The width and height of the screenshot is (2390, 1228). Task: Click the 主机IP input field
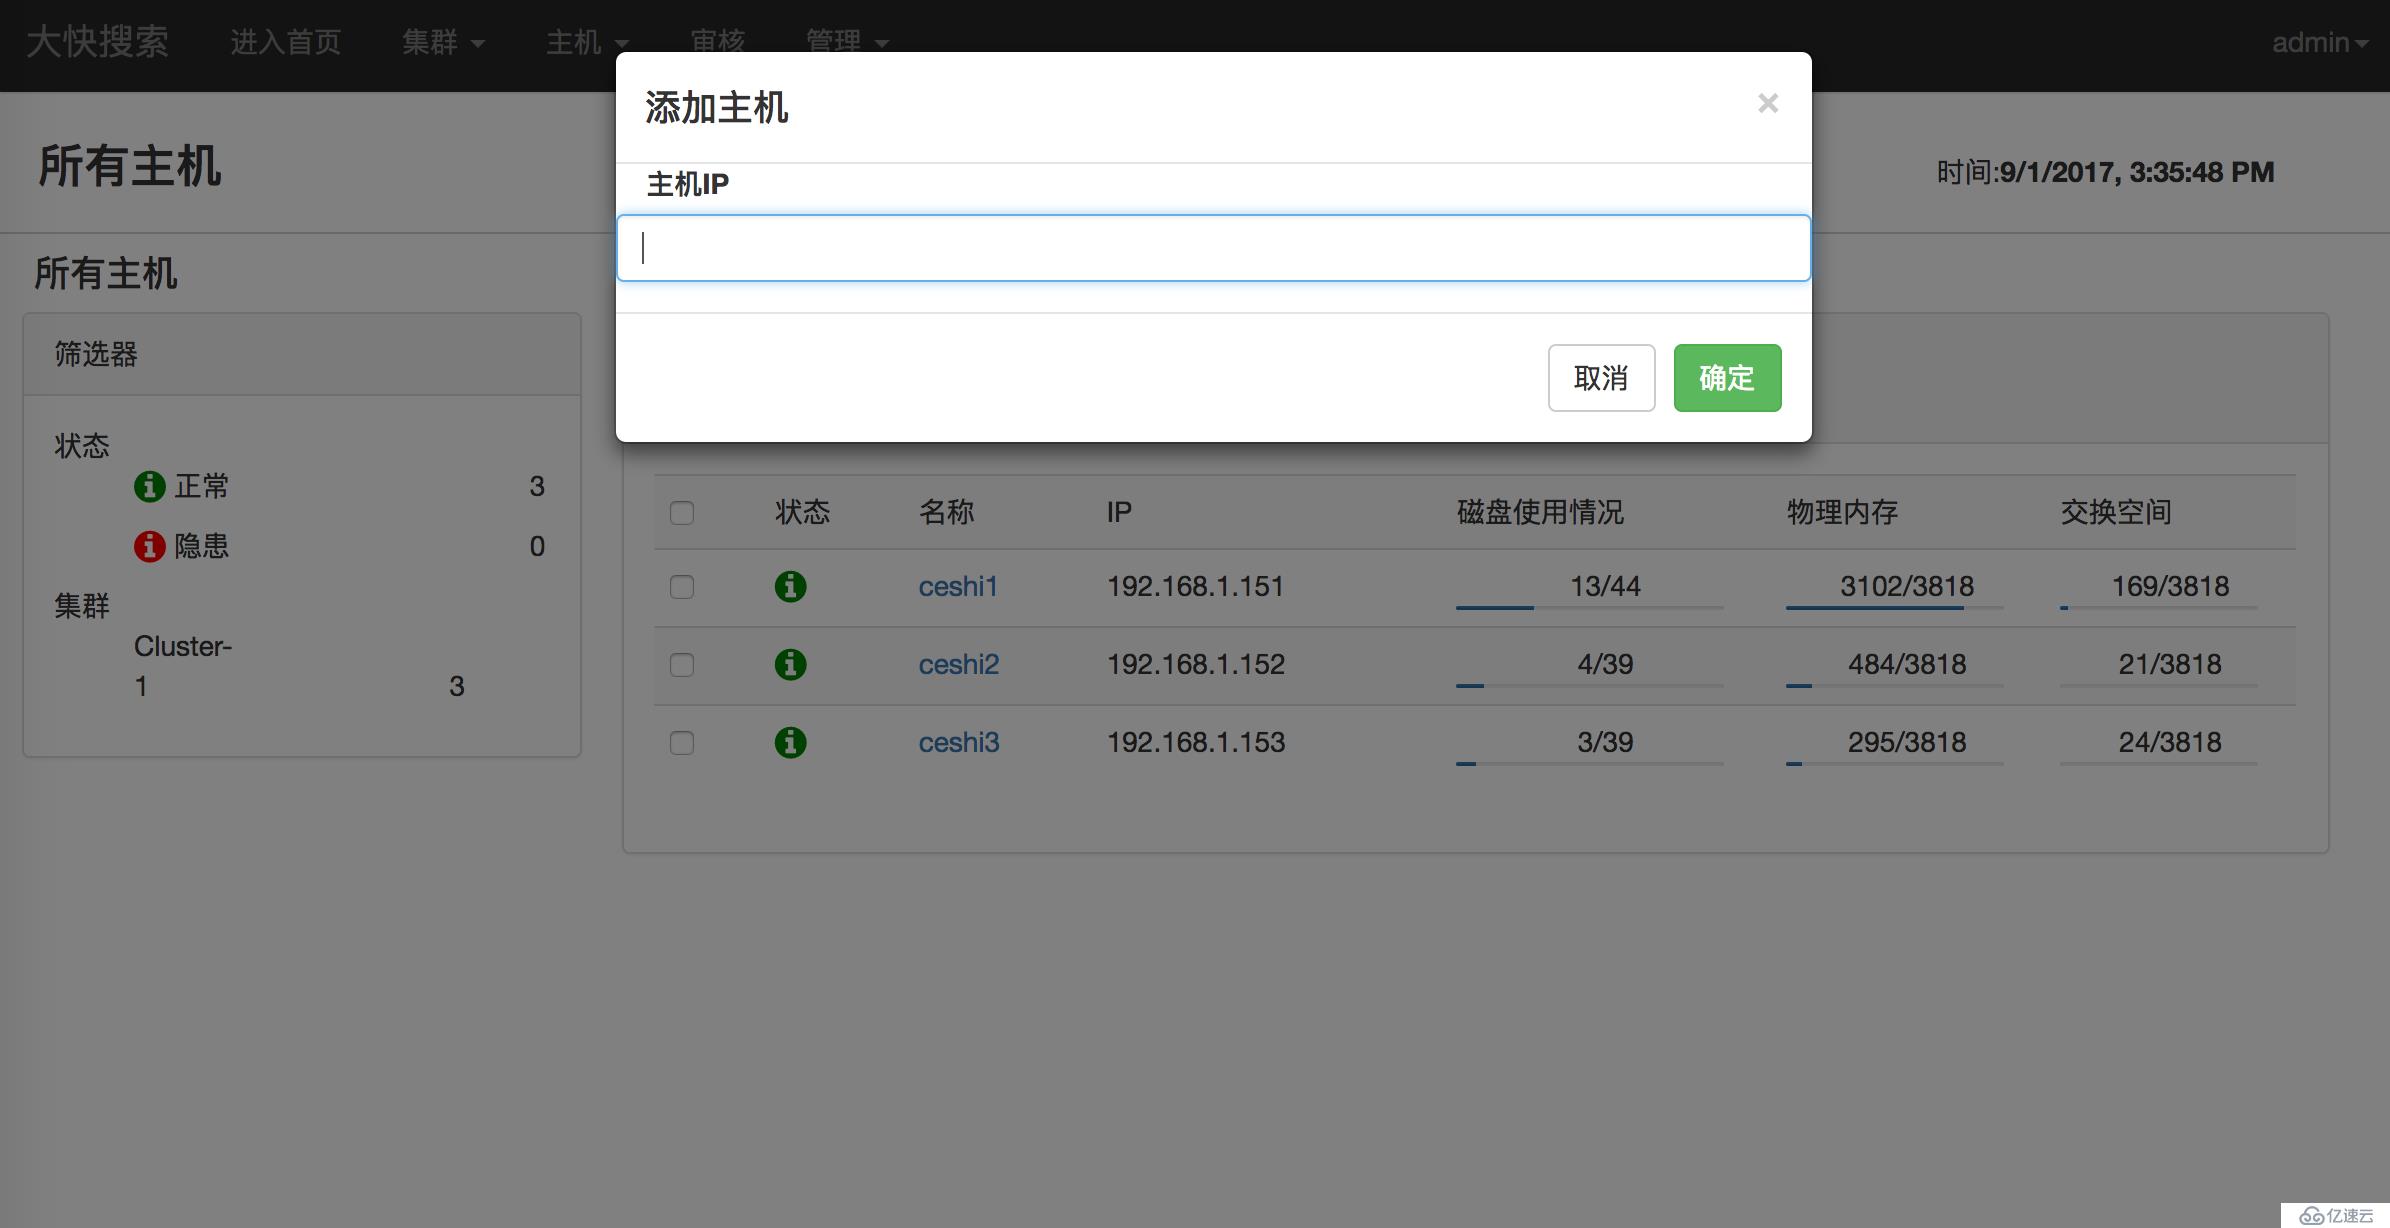pyautogui.click(x=1213, y=248)
